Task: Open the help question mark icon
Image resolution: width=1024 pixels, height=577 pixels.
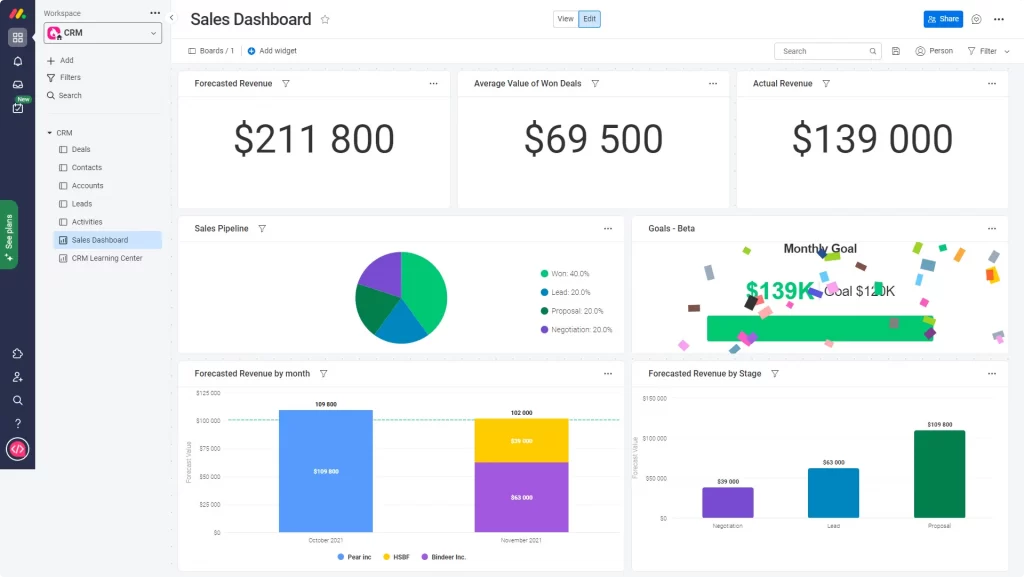Action: 18,424
